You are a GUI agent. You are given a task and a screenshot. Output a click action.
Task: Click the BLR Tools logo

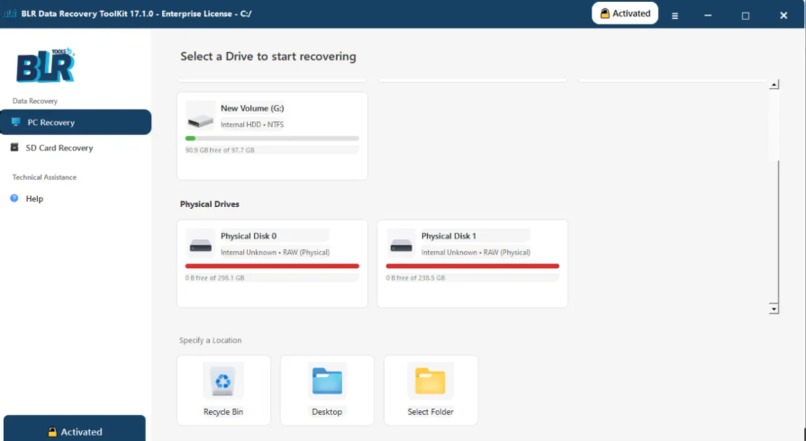pos(46,66)
